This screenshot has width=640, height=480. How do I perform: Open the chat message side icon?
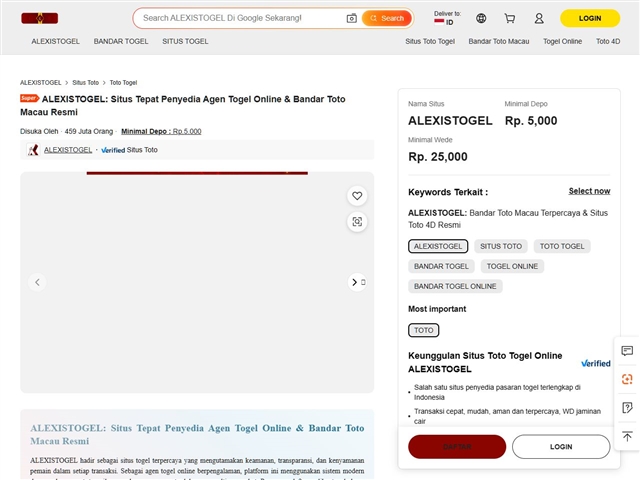[x=627, y=351]
